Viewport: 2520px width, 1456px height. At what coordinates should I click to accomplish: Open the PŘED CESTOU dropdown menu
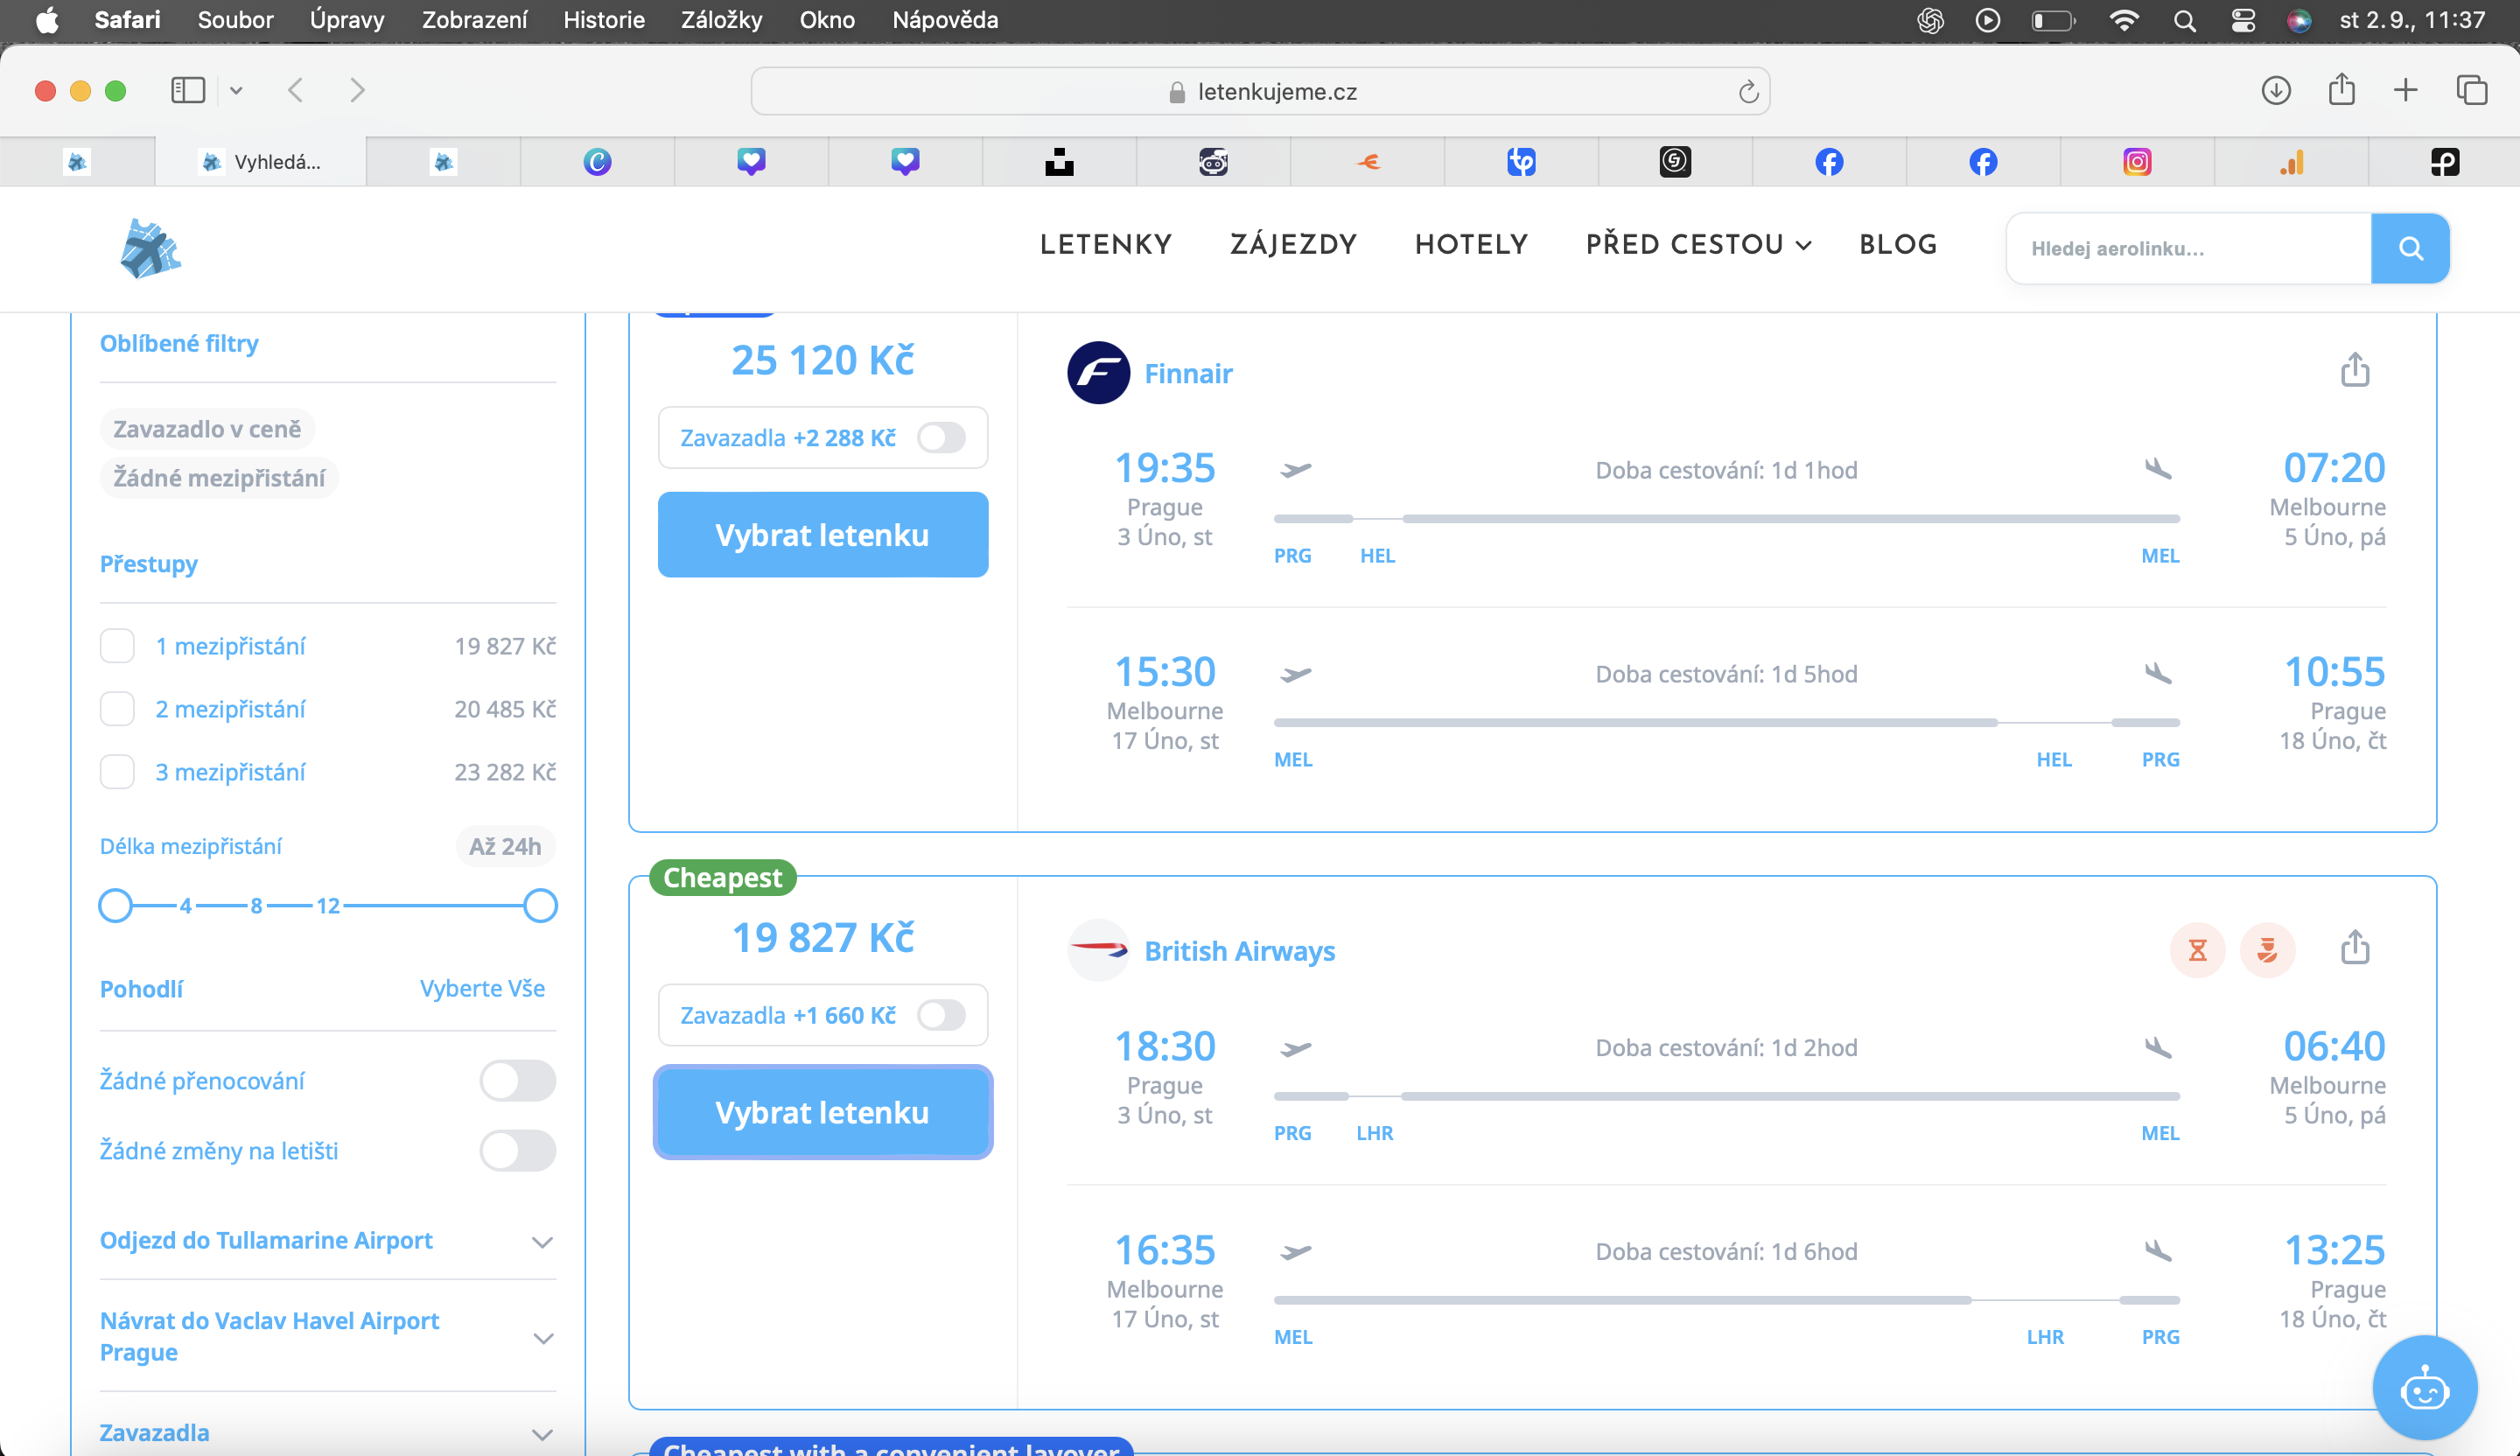(1698, 245)
